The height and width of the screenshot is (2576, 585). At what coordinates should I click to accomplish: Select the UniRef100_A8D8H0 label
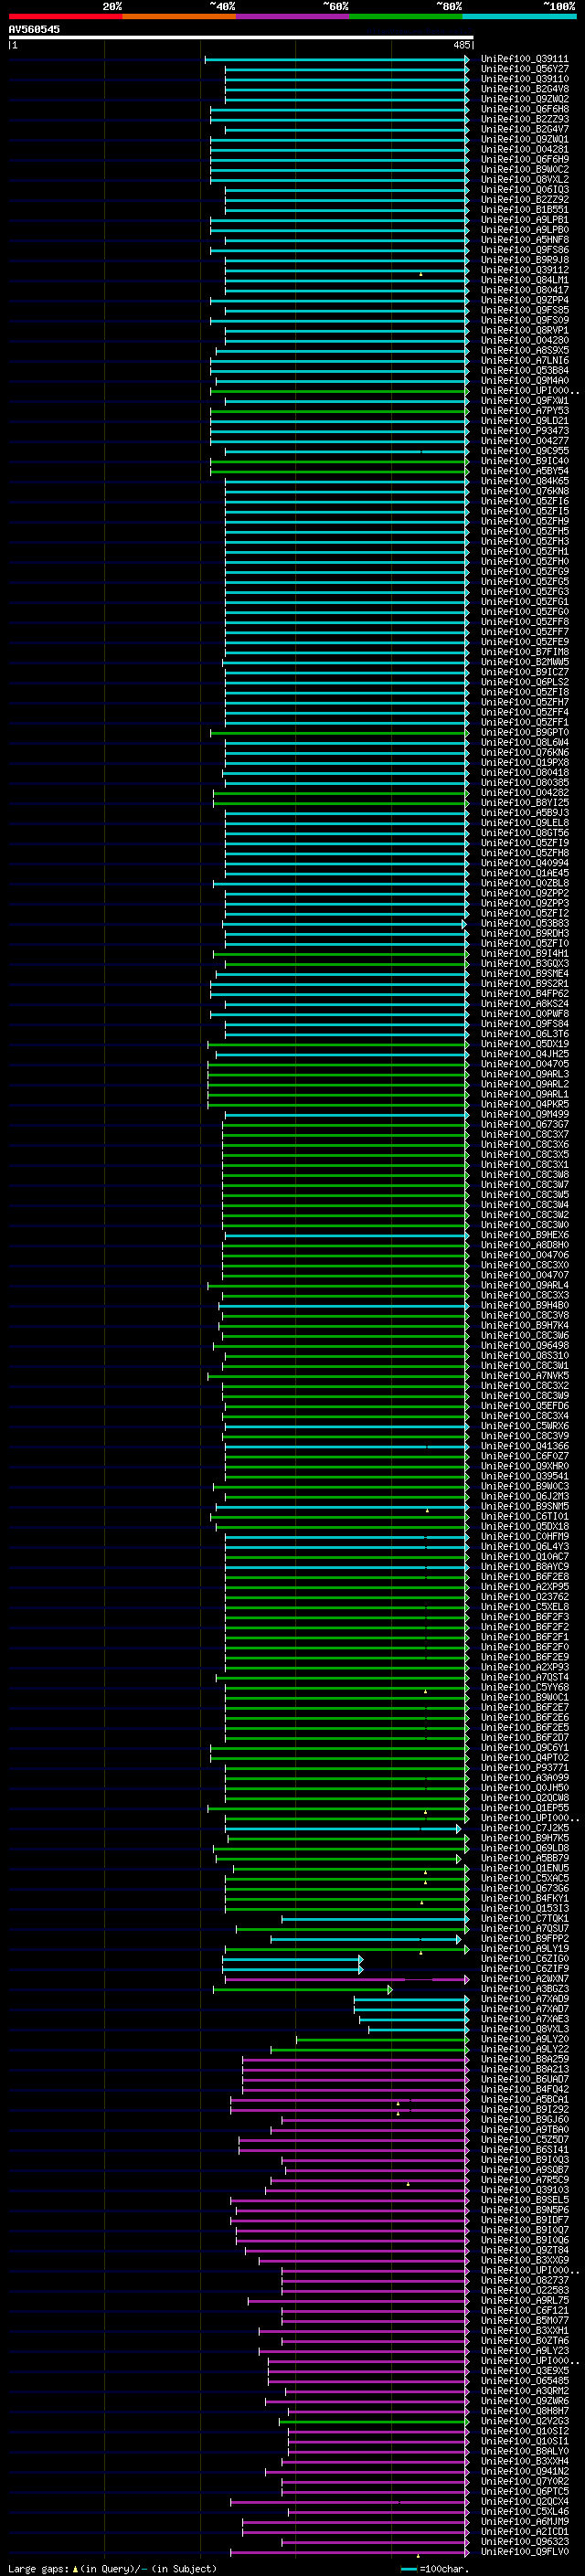[525, 1245]
